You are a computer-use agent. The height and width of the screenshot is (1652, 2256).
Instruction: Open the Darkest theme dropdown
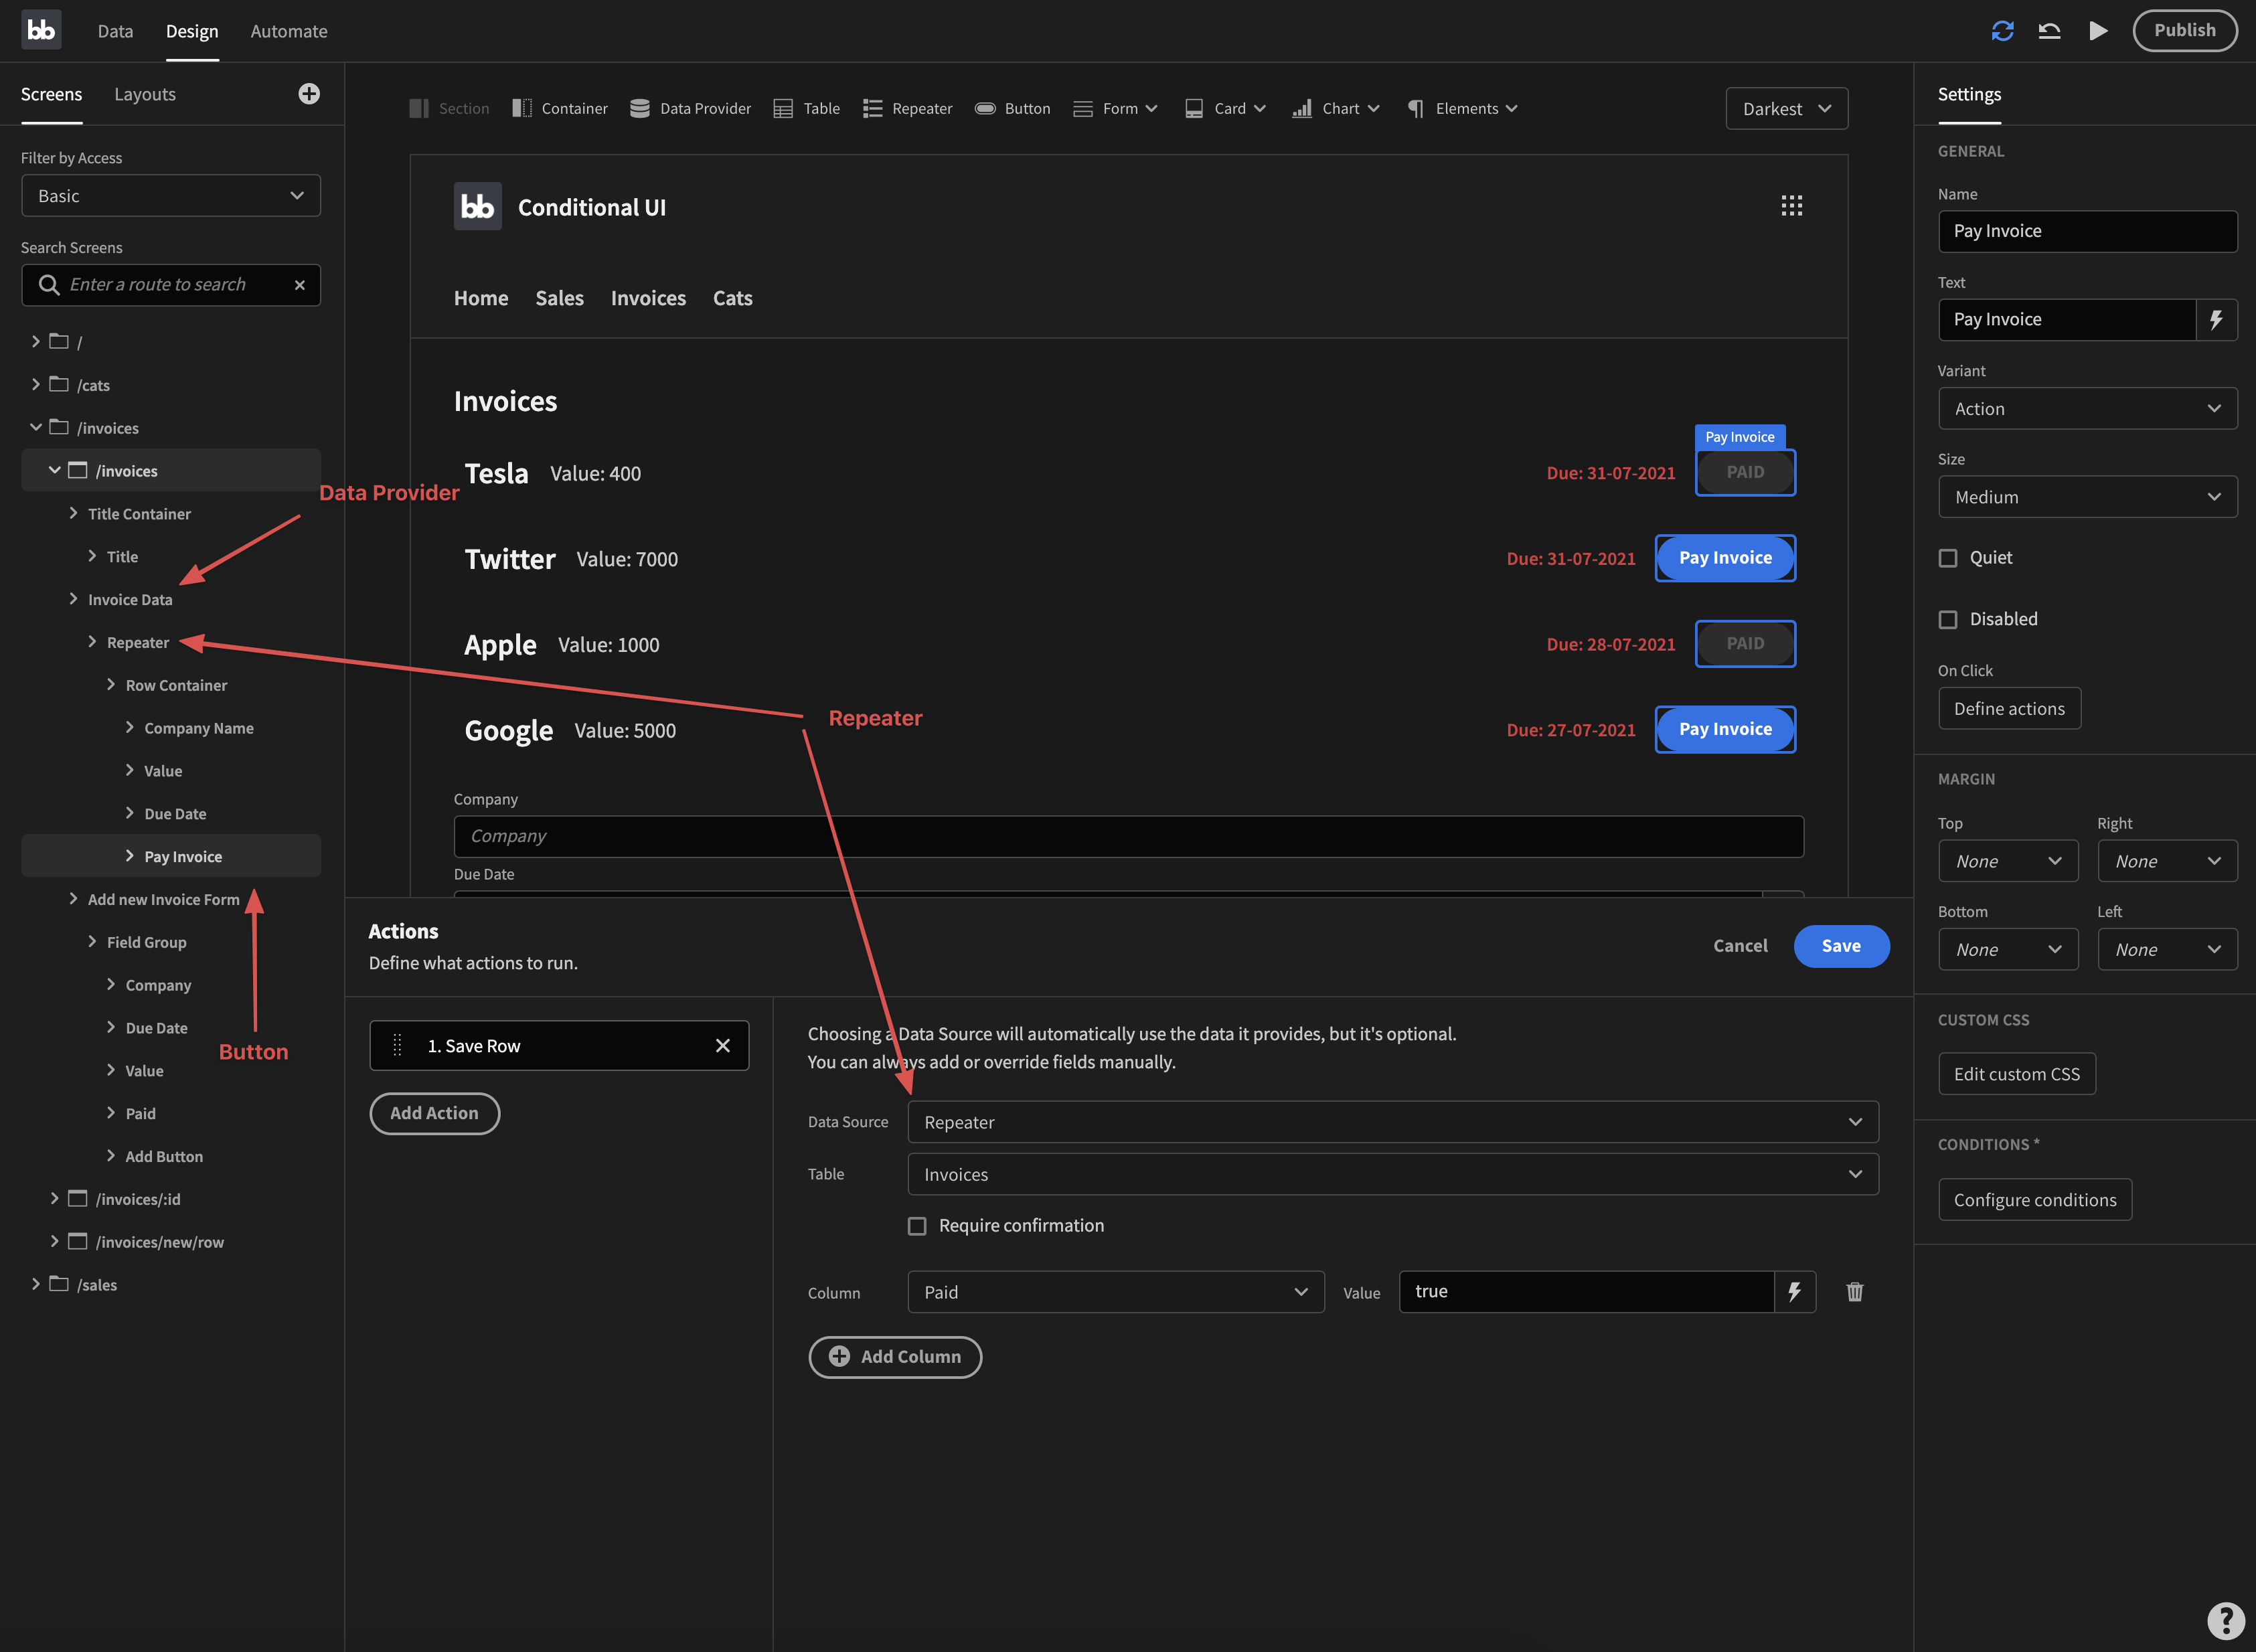point(1786,108)
